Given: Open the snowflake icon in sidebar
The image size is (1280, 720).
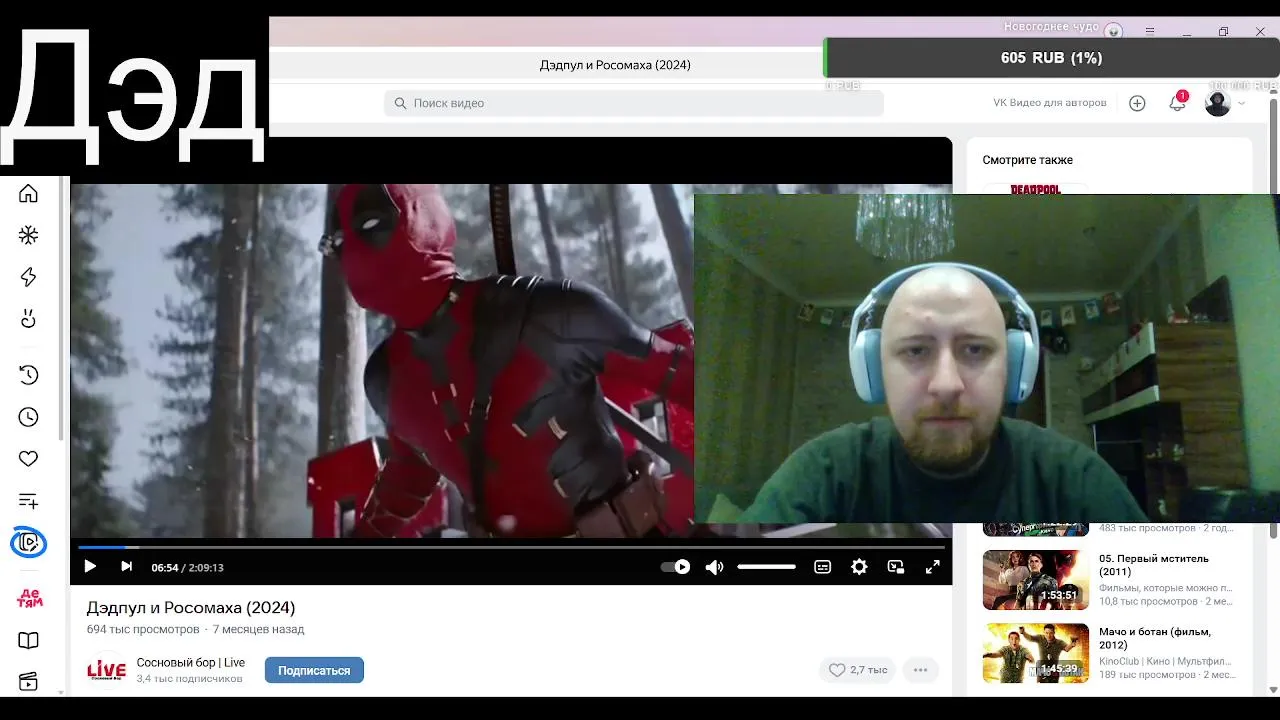Looking at the screenshot, I should point(28,235).
